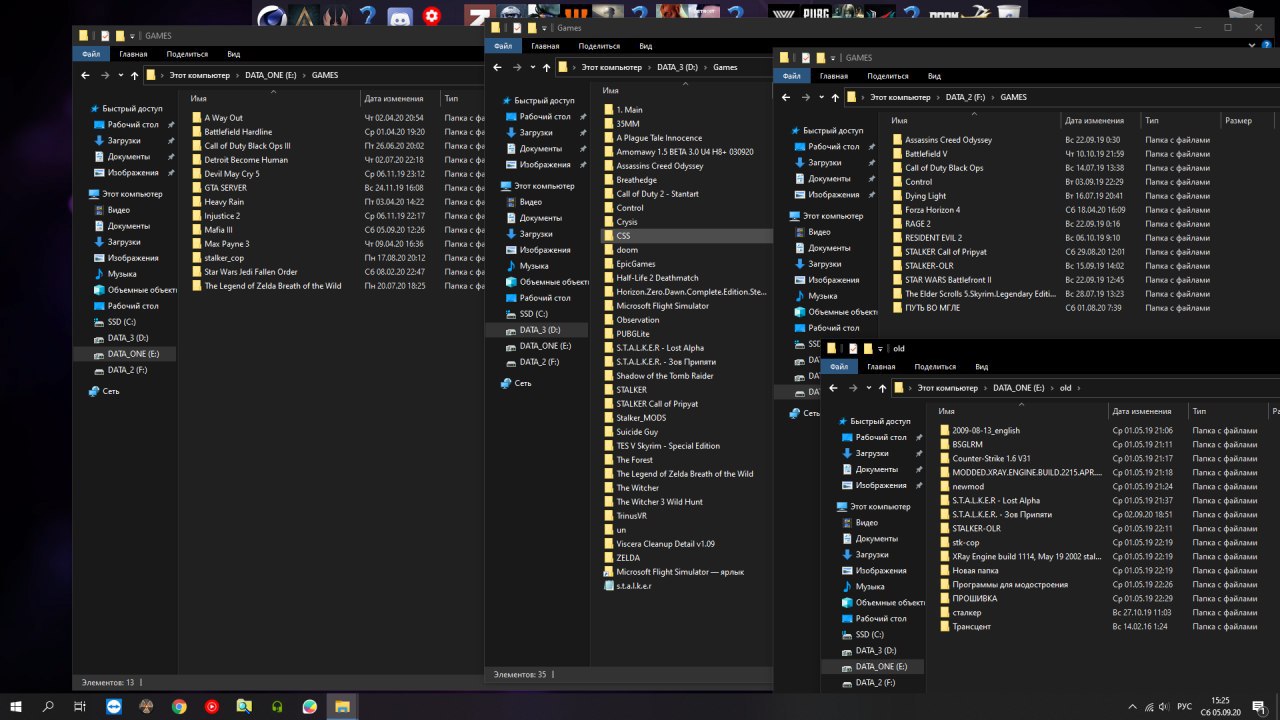Click the Up arrow in the E: GAMES window

(134, 75)
